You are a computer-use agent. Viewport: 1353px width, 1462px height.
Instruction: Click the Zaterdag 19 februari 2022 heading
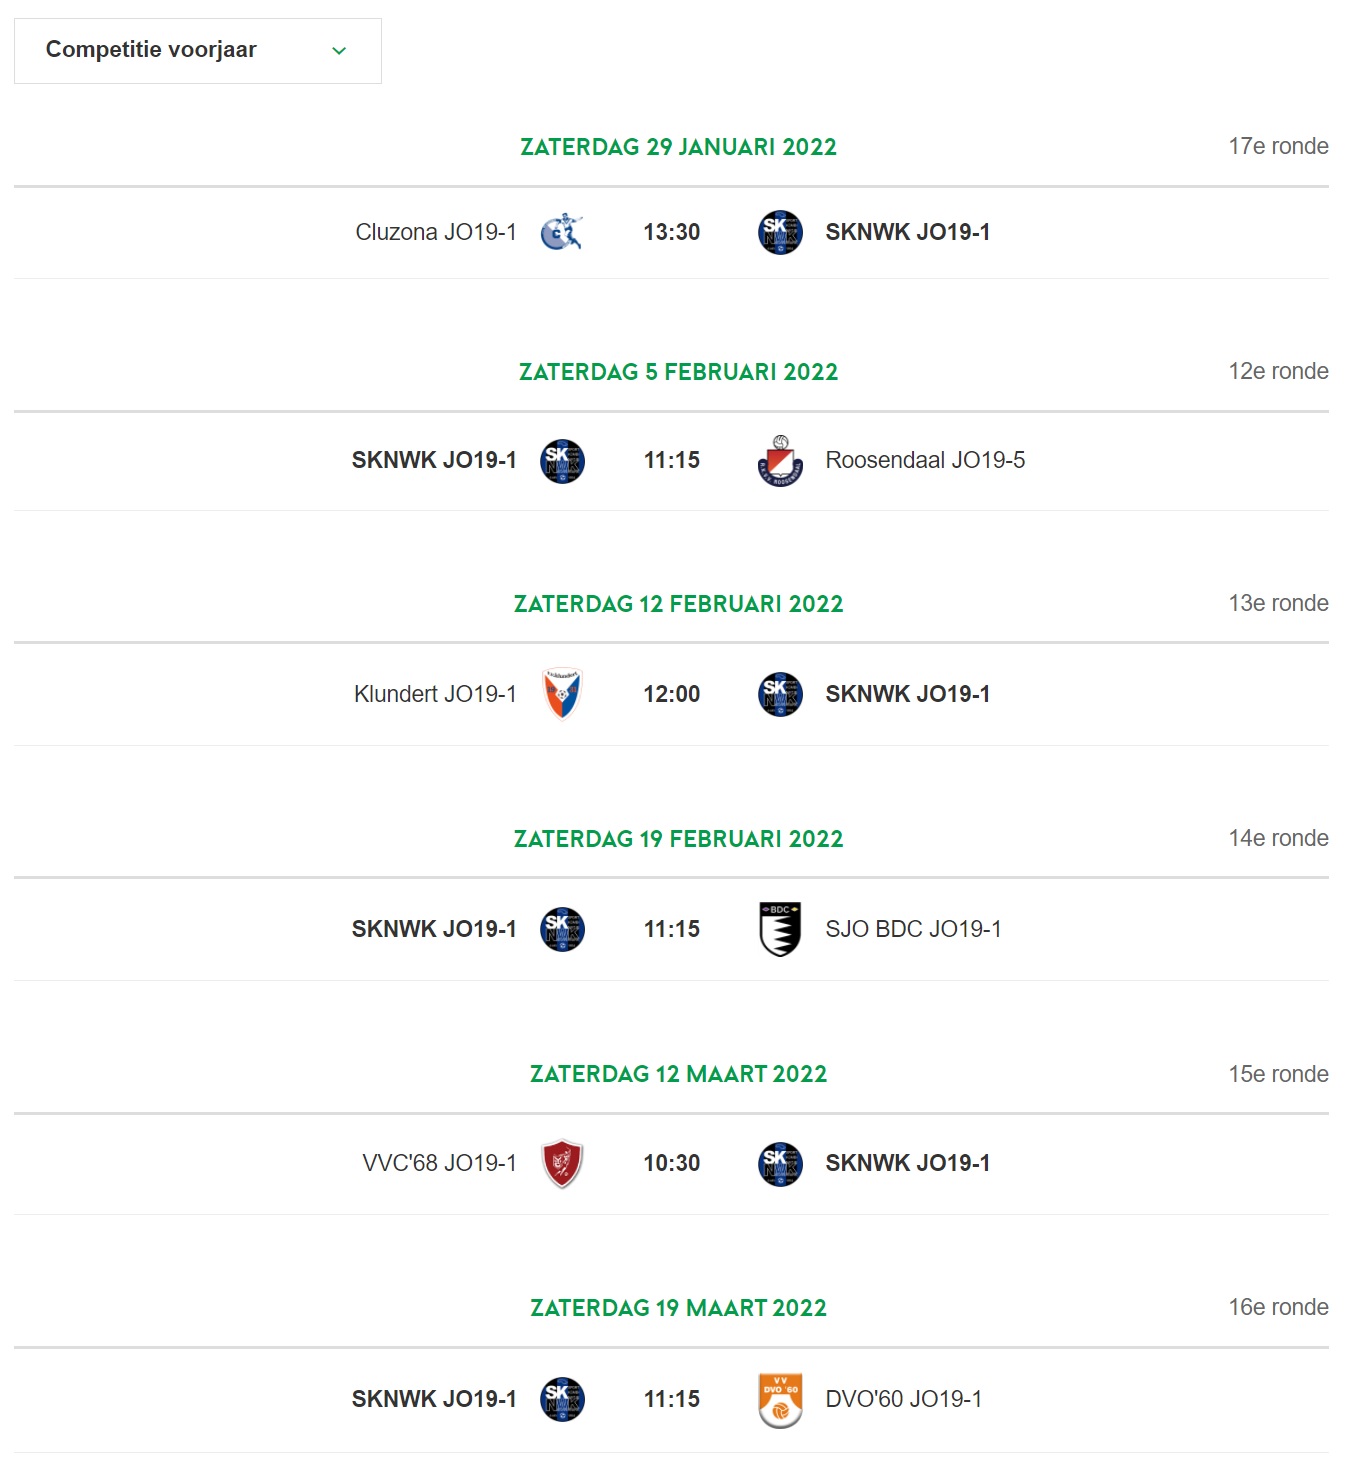(x=679, y=839)
